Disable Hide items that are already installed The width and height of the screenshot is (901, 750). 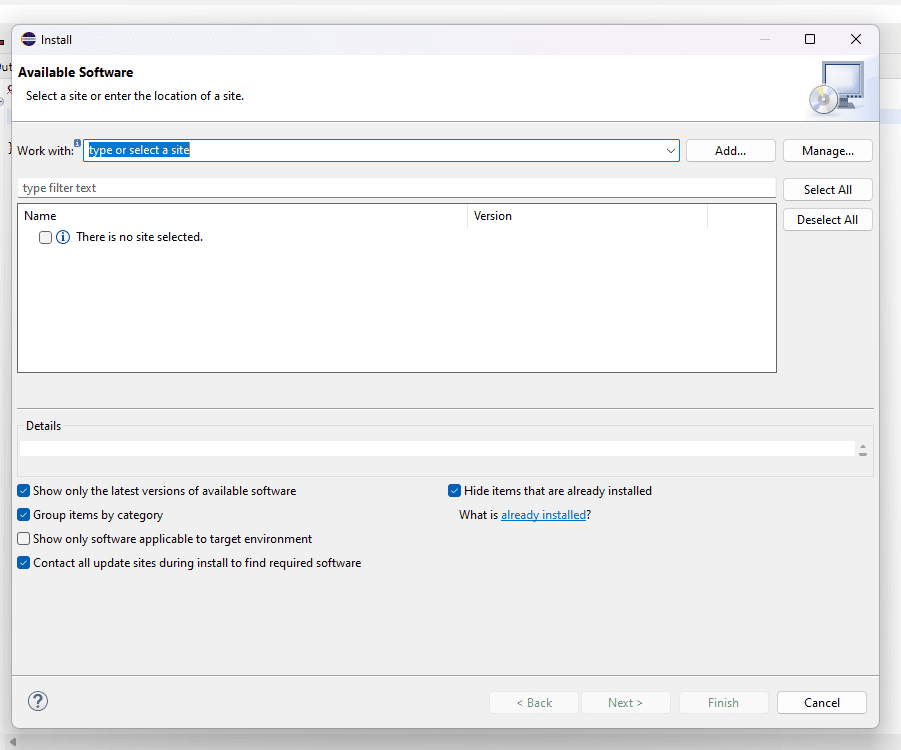click(454, 491)
